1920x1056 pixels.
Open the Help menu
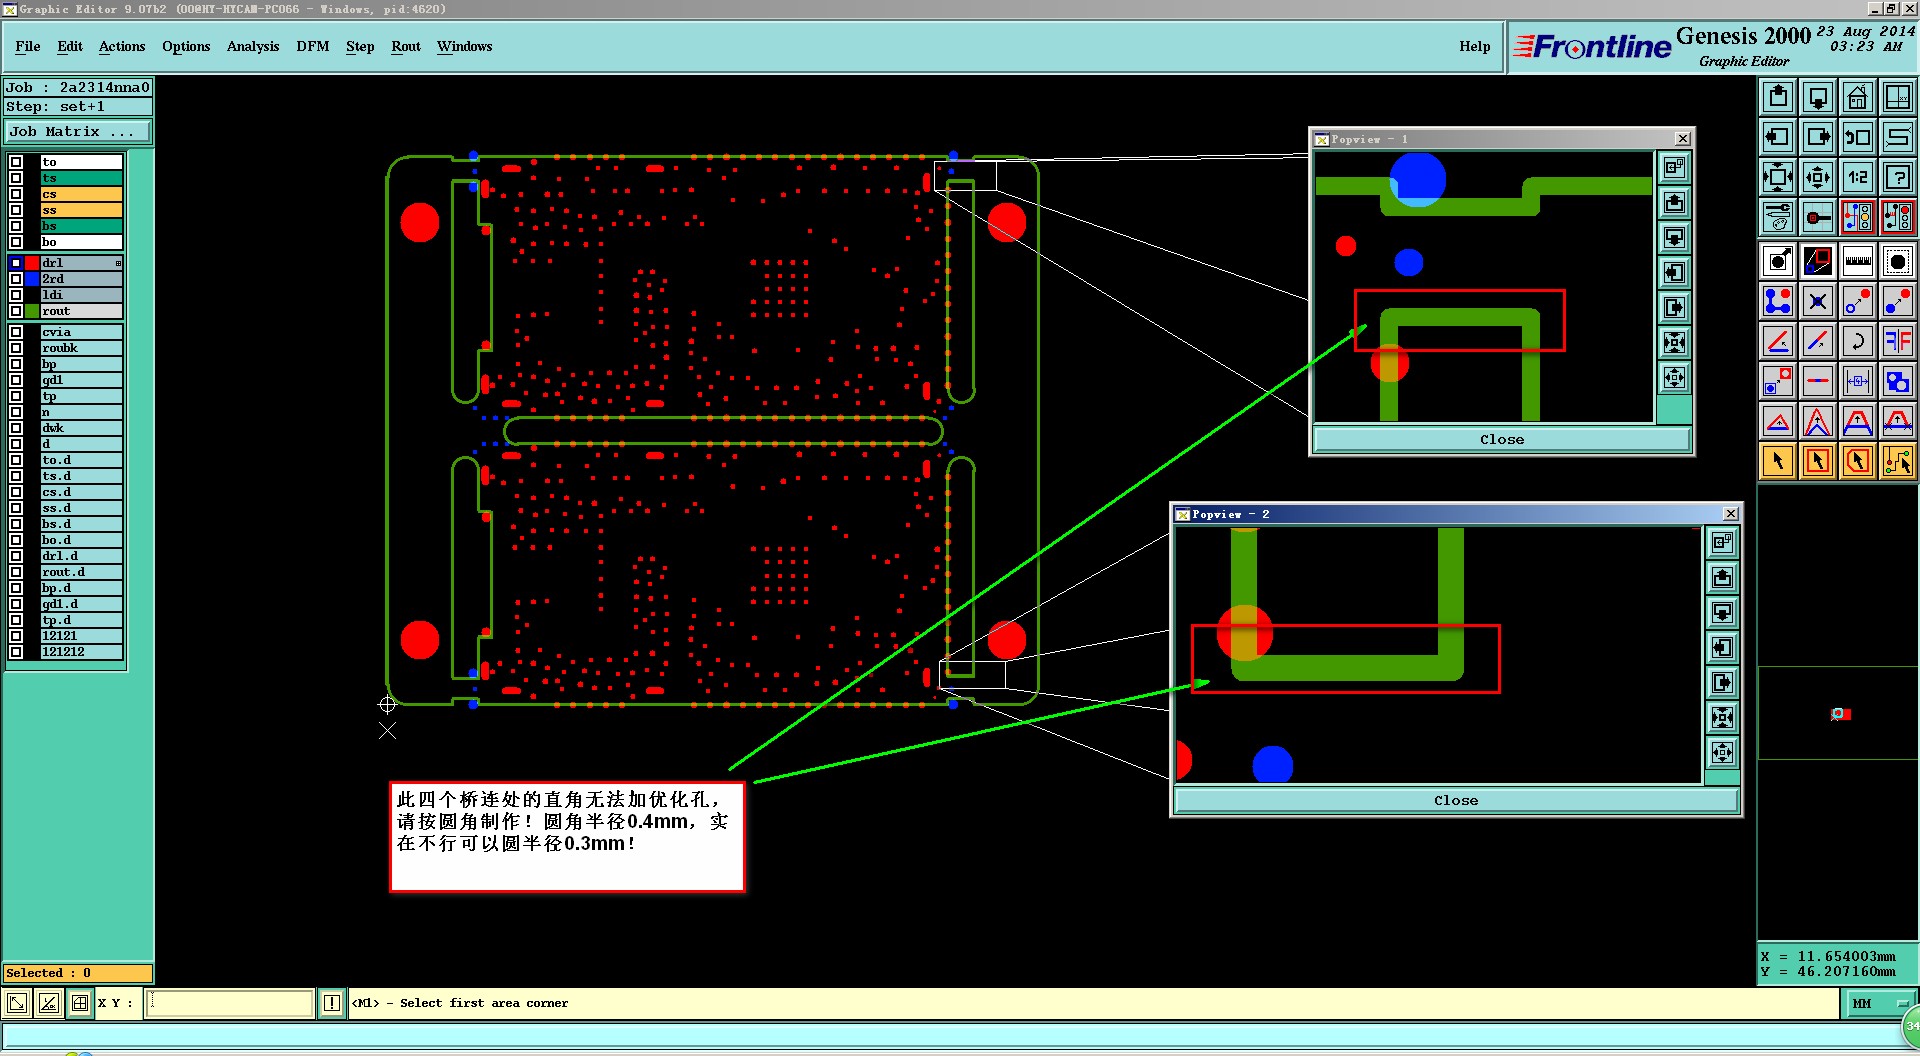click(1474, 46)
